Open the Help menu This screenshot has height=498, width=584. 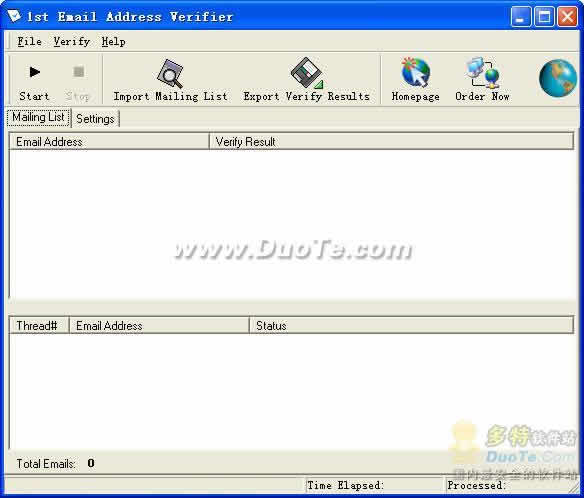click(x=114, y=41)
